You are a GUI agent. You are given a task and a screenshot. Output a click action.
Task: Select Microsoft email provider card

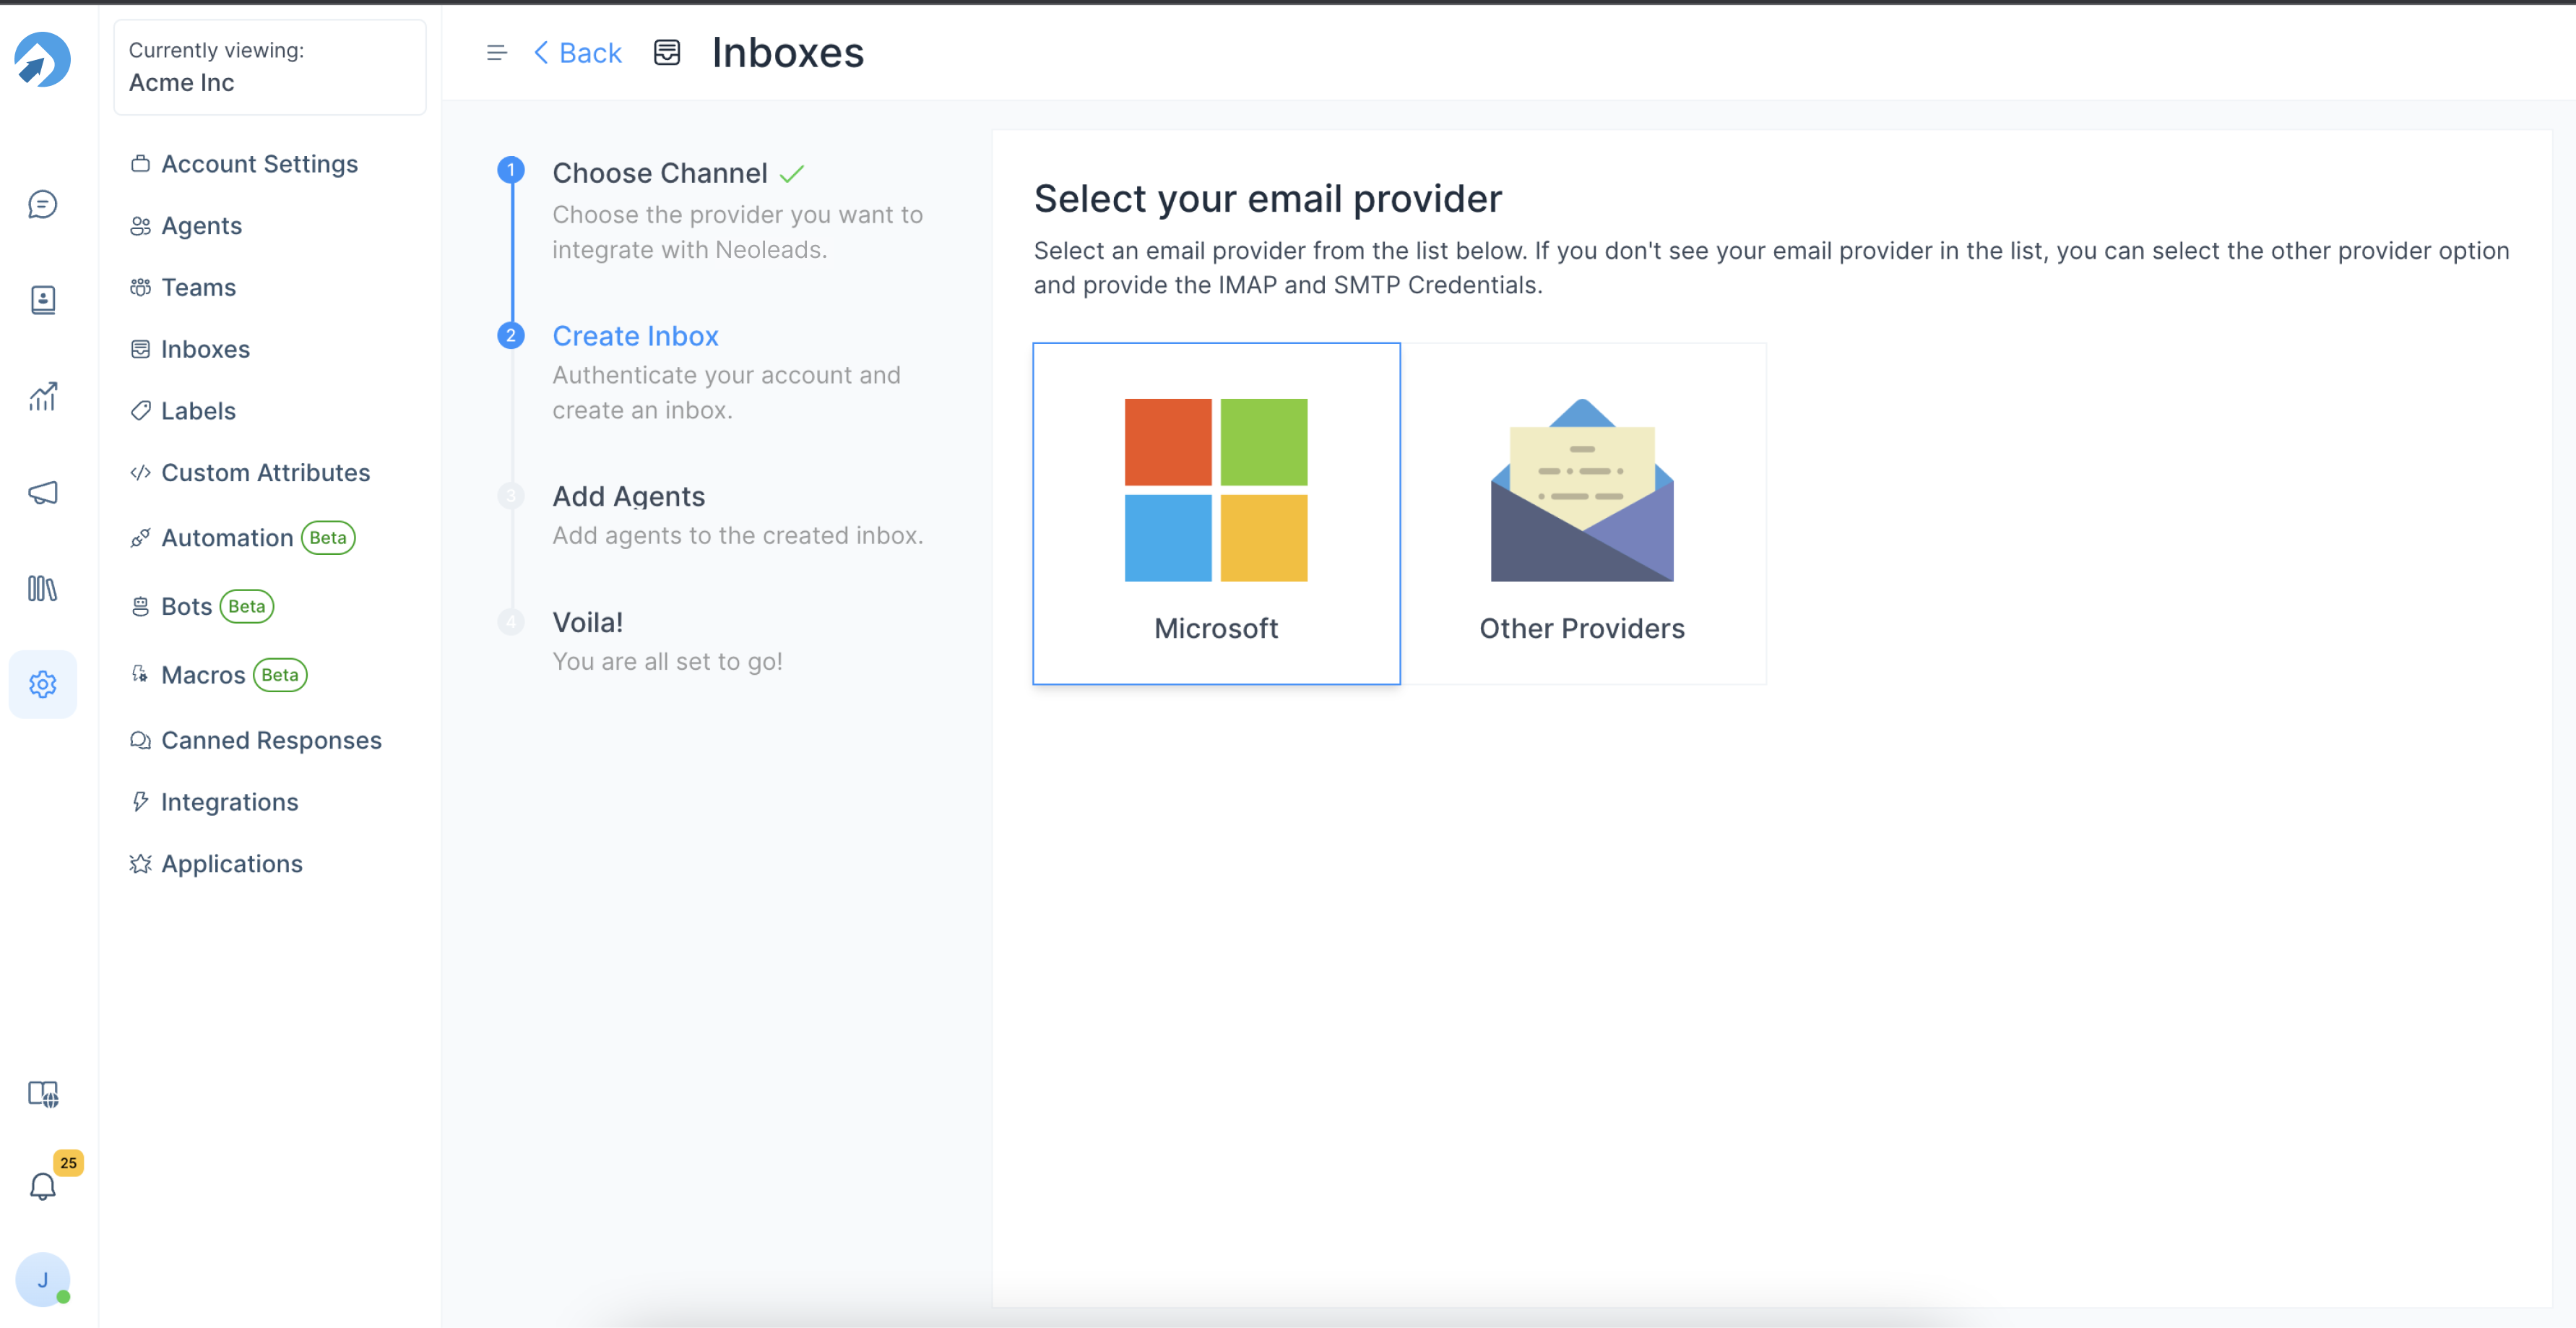coord(1215,513)
